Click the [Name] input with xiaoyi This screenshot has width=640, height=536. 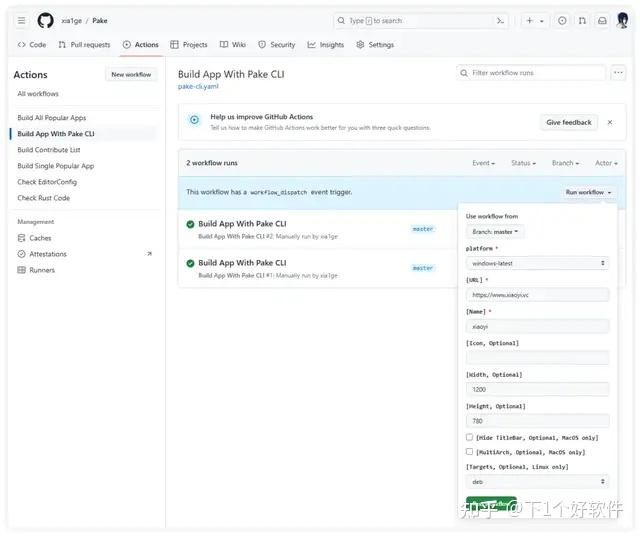538,327
